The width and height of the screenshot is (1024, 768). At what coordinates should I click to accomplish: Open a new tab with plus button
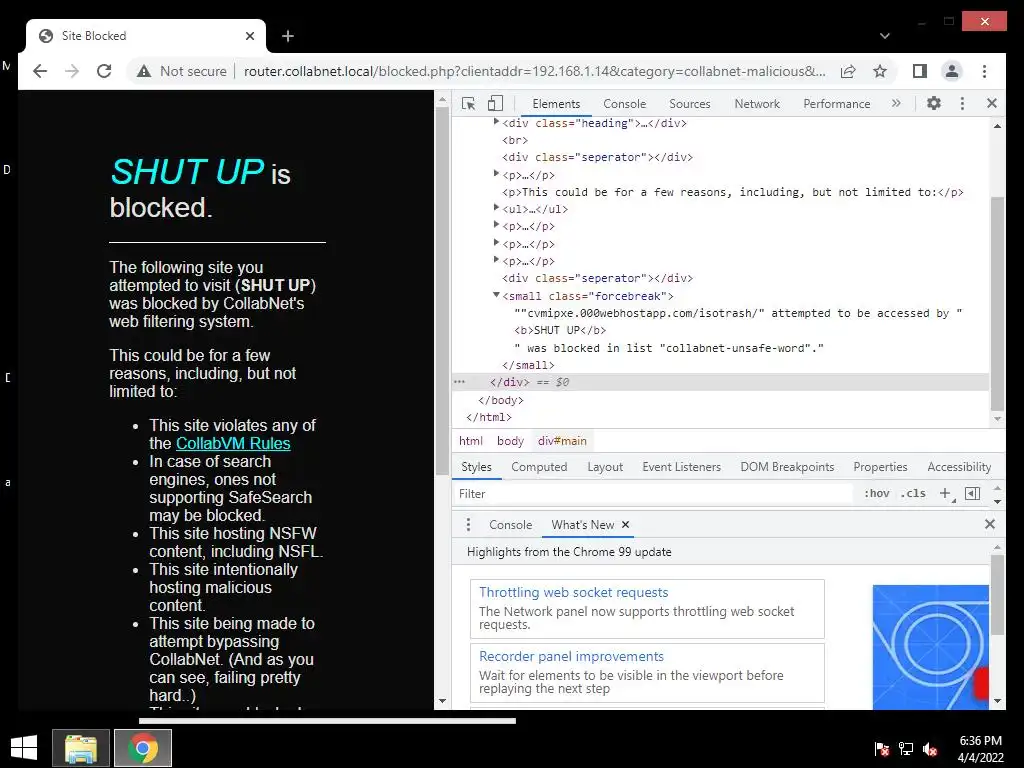coord(287,36)
